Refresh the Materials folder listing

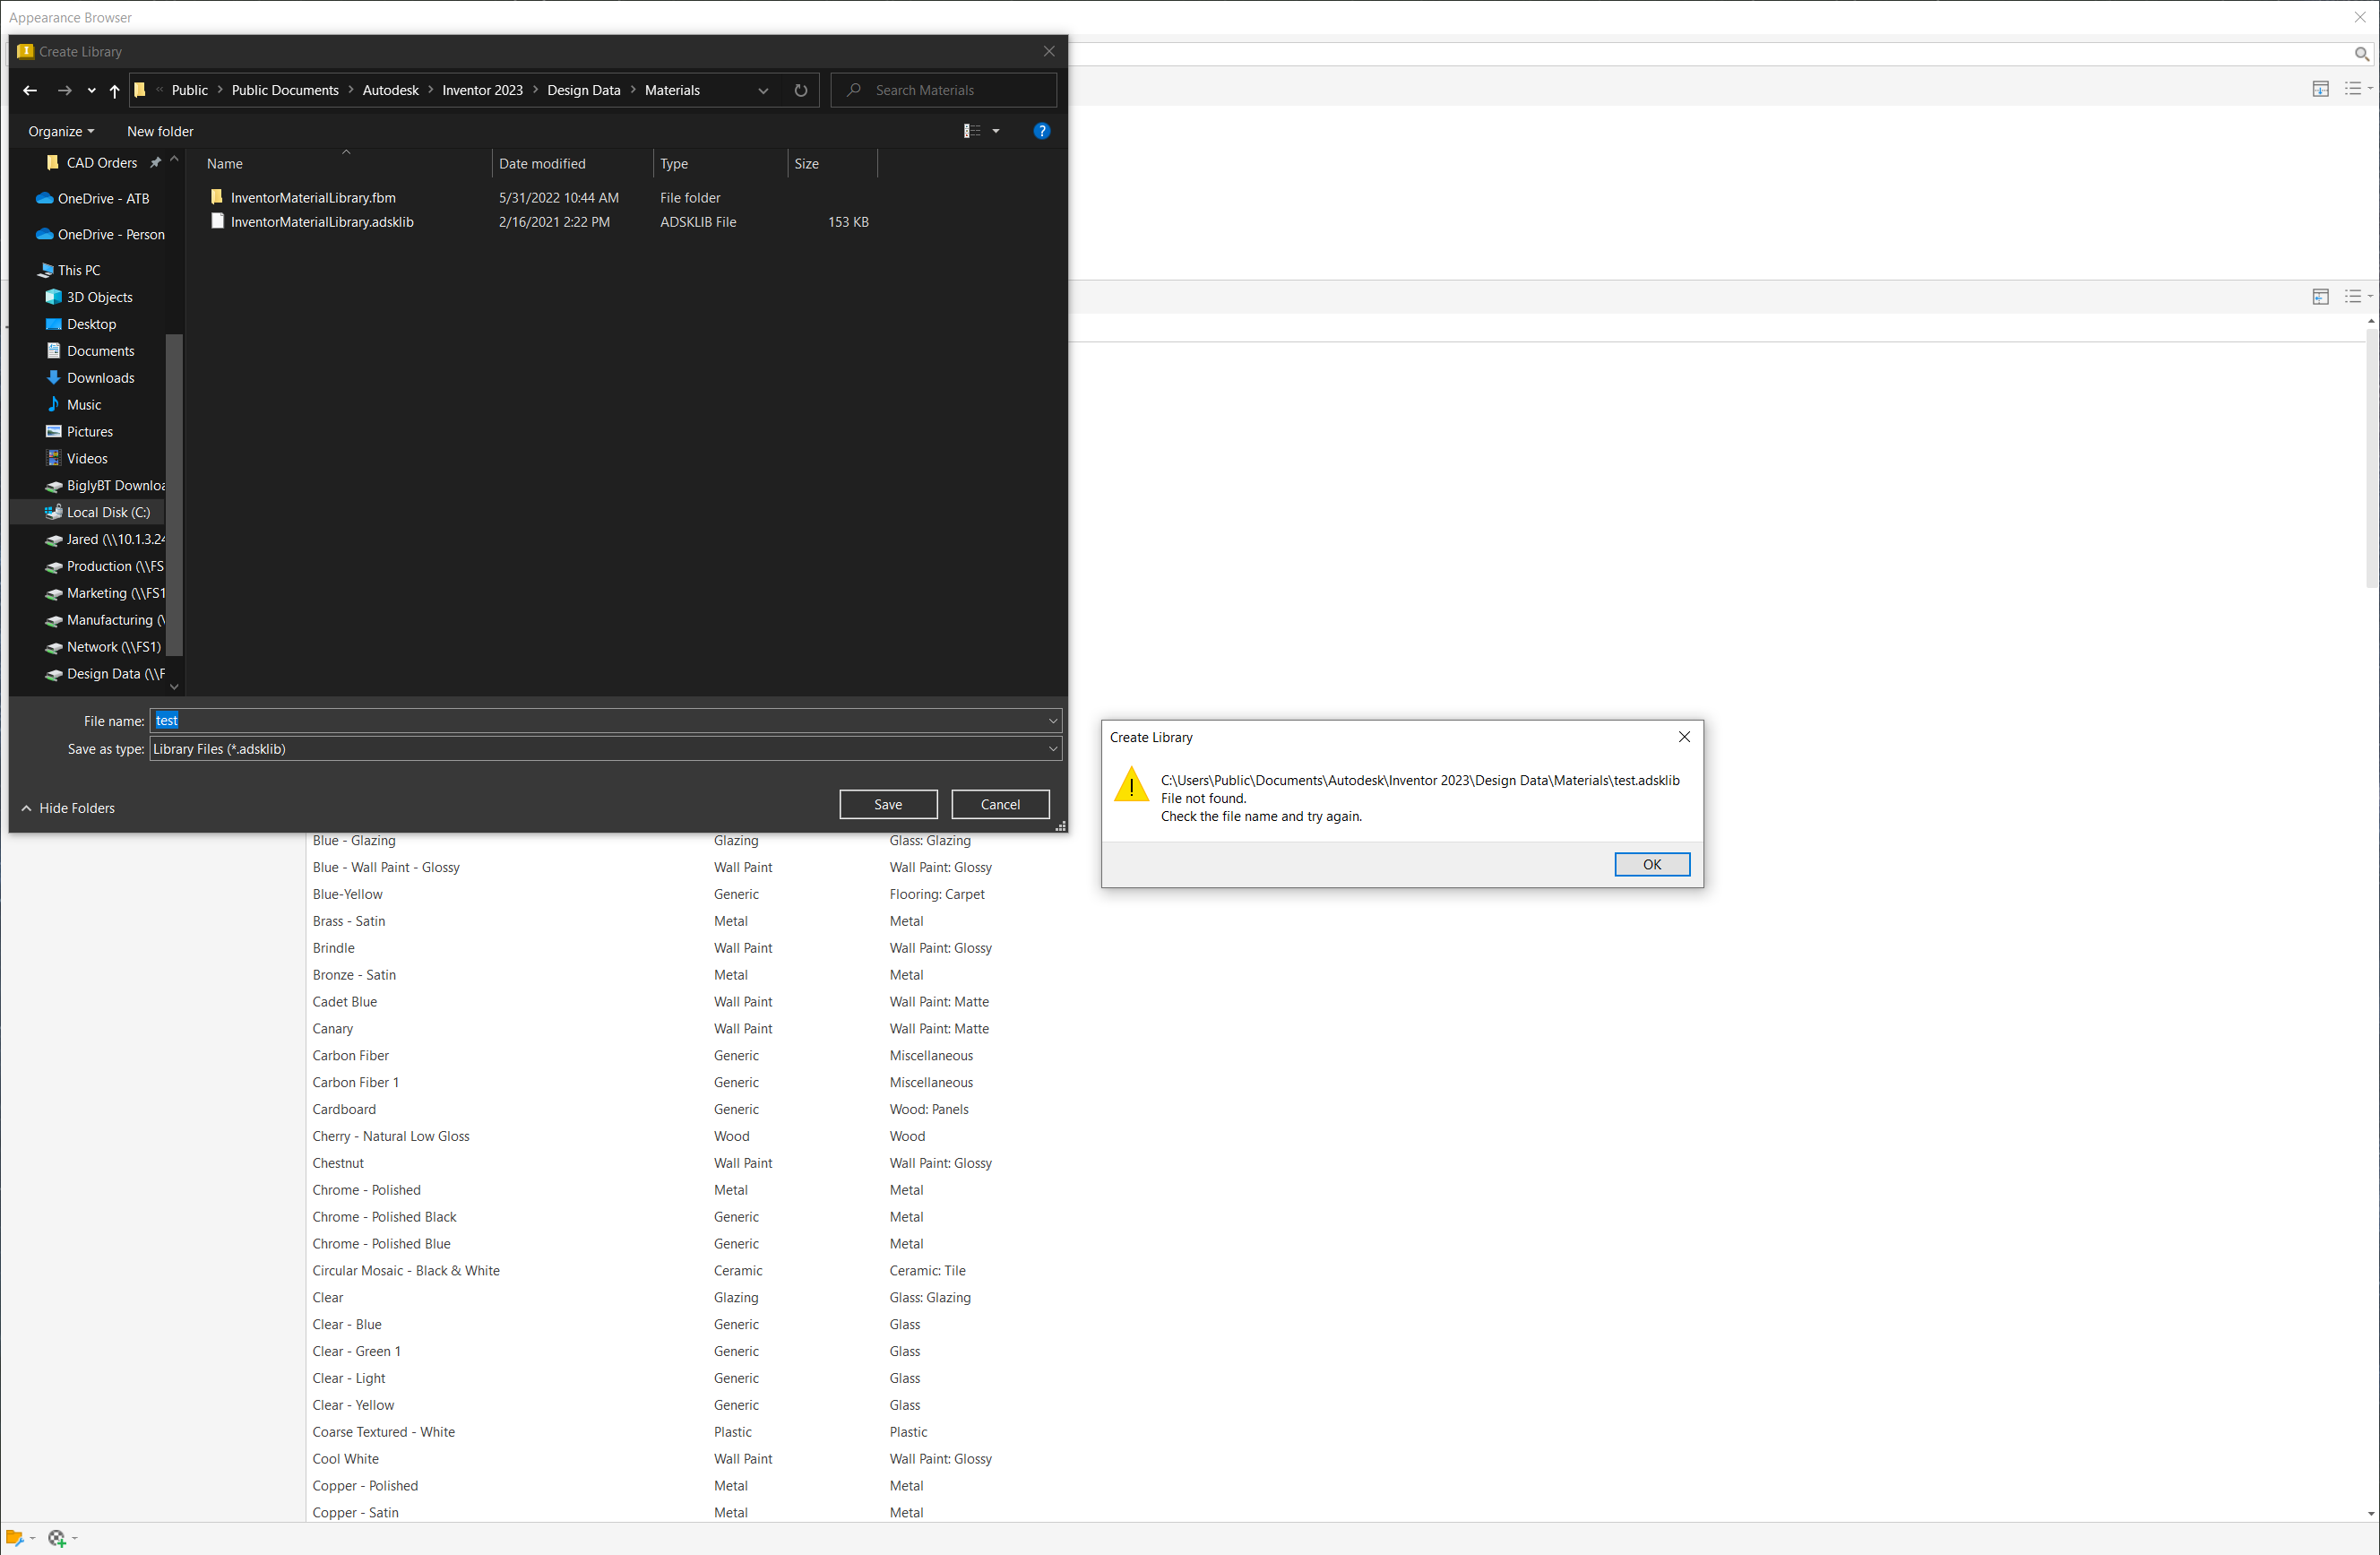pyautogui.click(x=800, y=90)
